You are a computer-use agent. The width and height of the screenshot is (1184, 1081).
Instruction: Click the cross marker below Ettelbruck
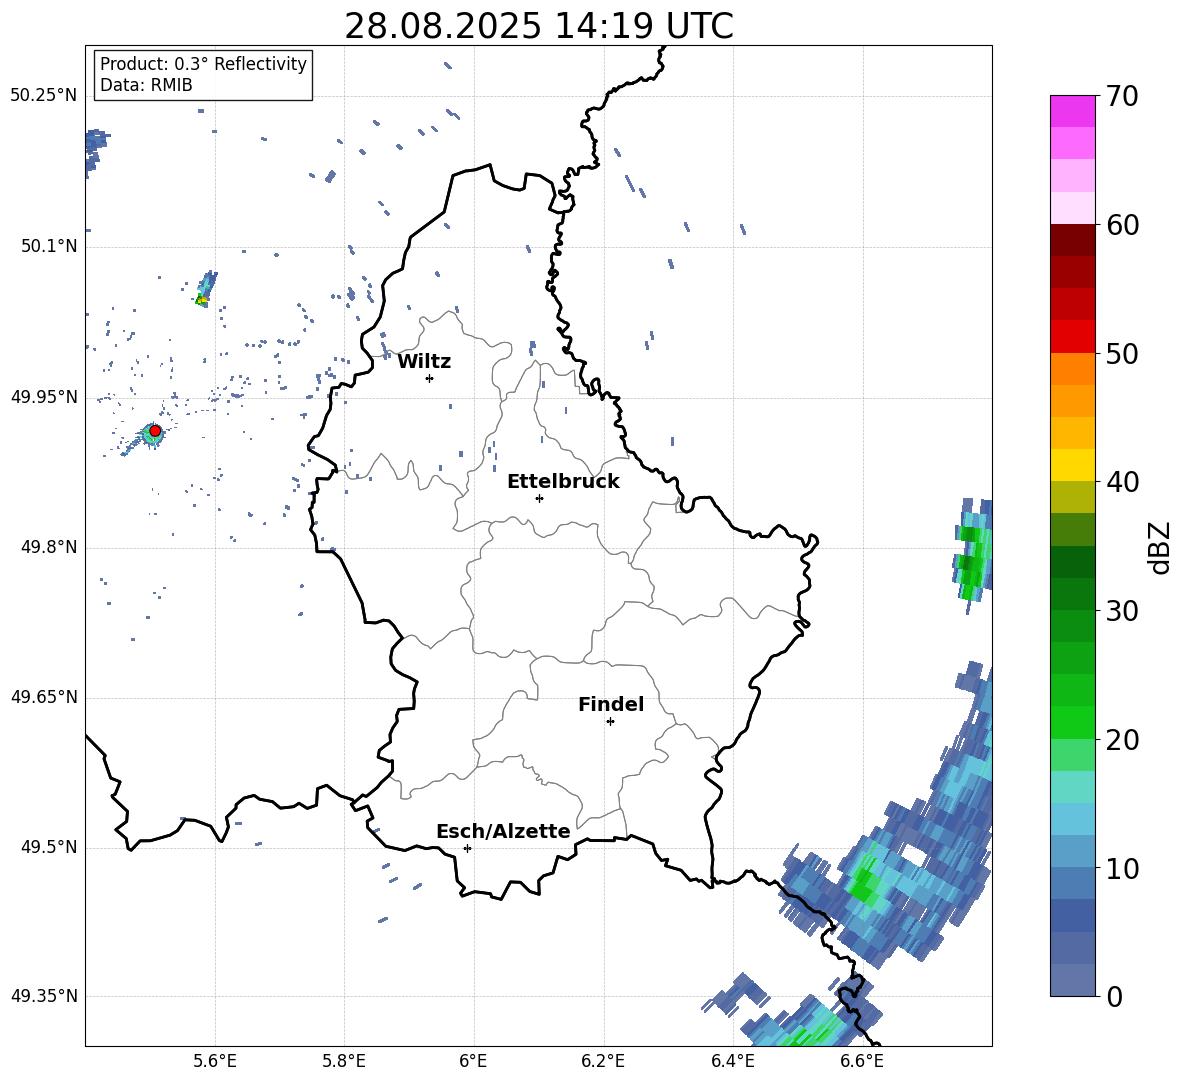coord(539,498)
